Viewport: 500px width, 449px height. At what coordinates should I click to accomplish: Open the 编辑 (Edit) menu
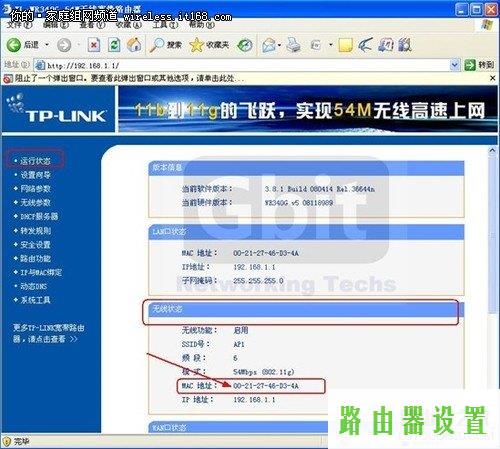pos(56,25)
